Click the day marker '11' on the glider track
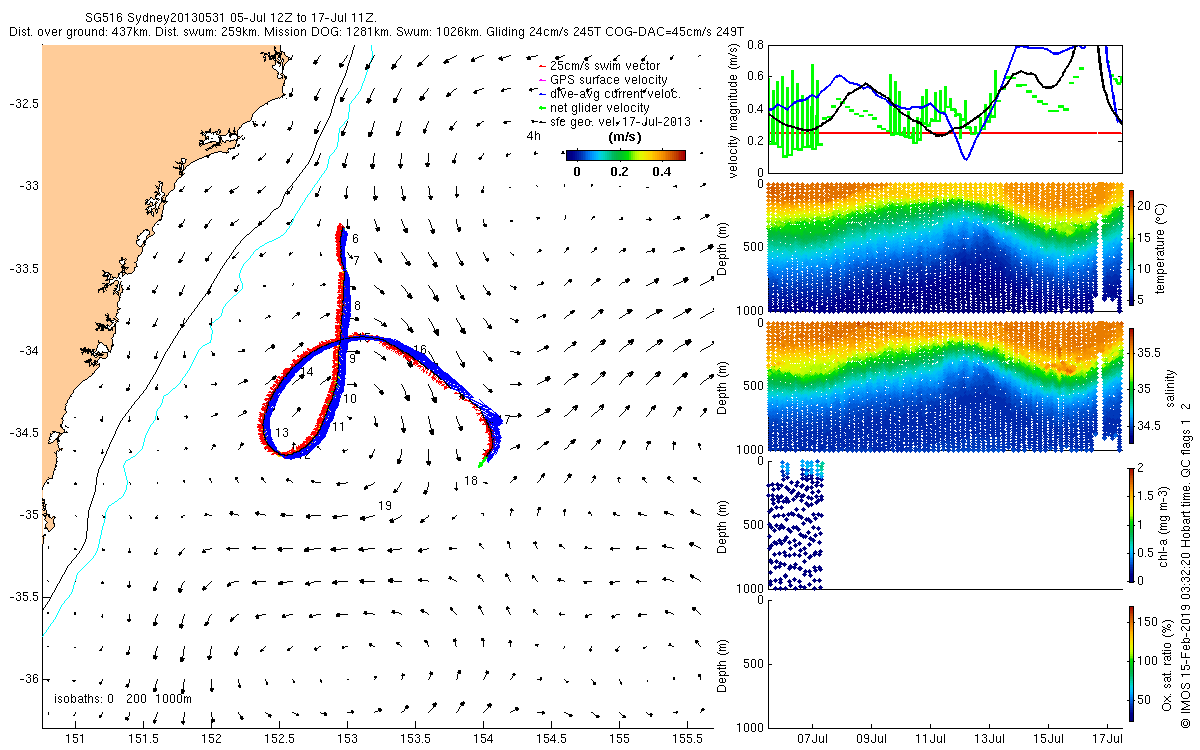 (339, 427)
